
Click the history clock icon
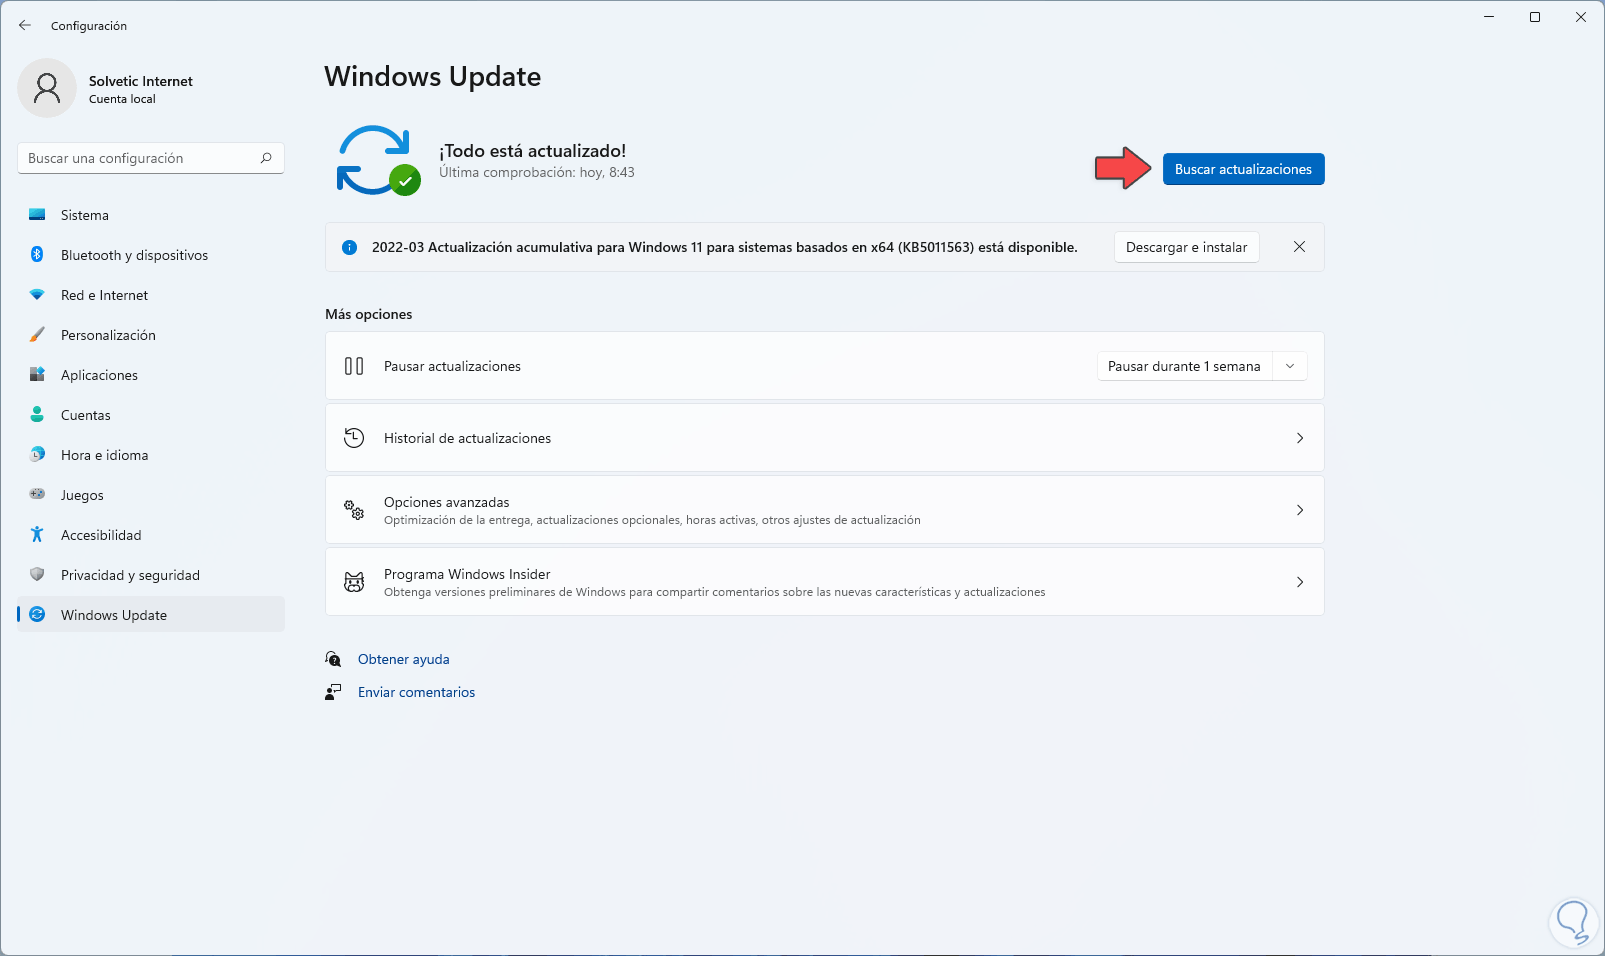tap(354, 438)
